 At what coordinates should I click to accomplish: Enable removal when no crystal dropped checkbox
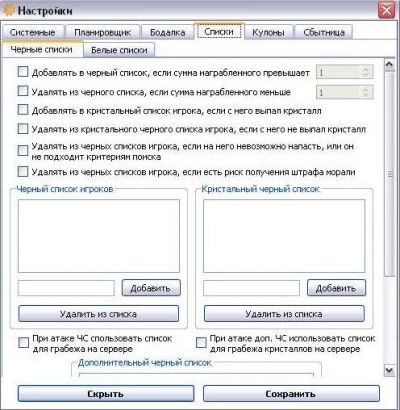tap(23, 129)
